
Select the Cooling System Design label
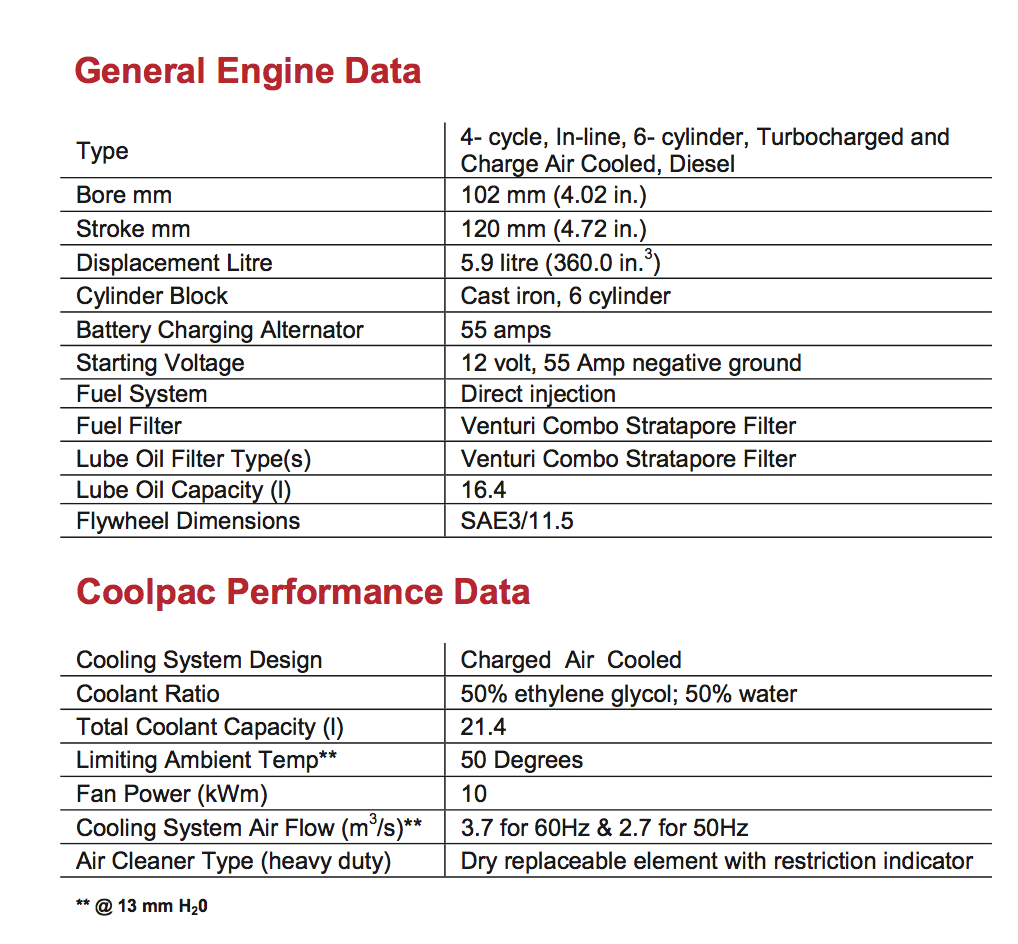(x=199, y=660)
